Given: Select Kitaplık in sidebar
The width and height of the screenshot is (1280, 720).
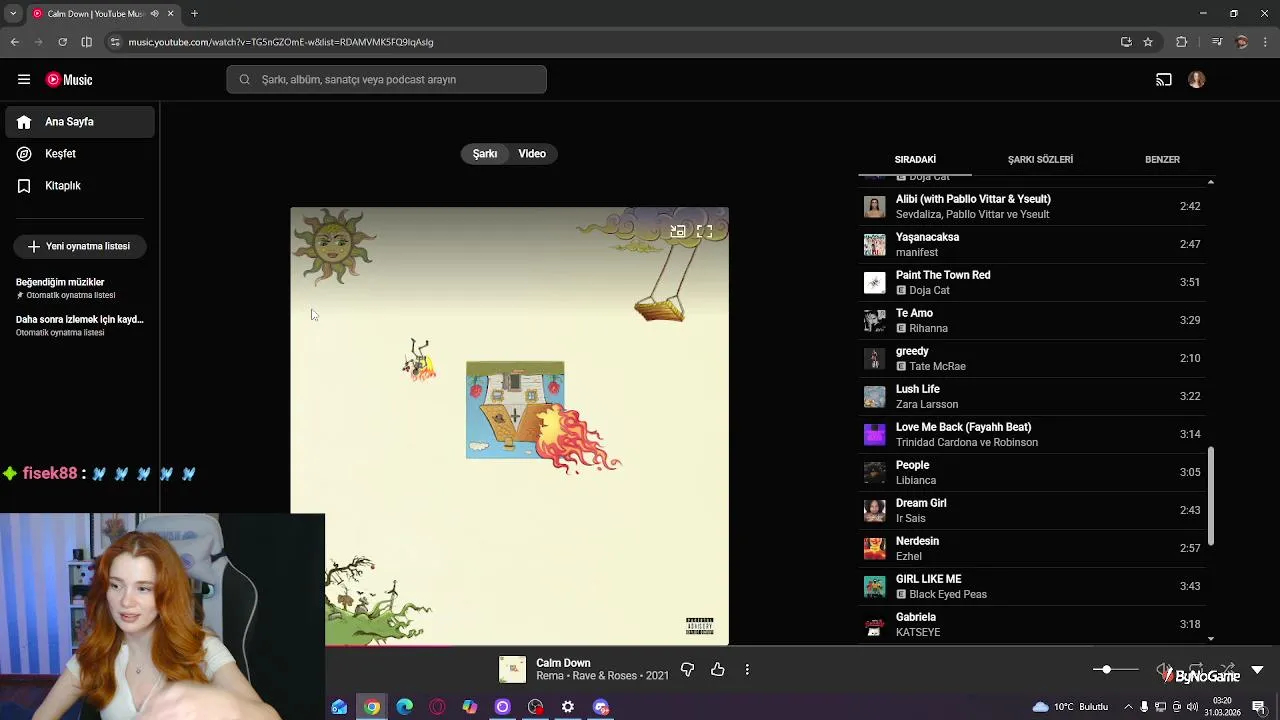Looking at the screenshot, I should pos(80,186).
